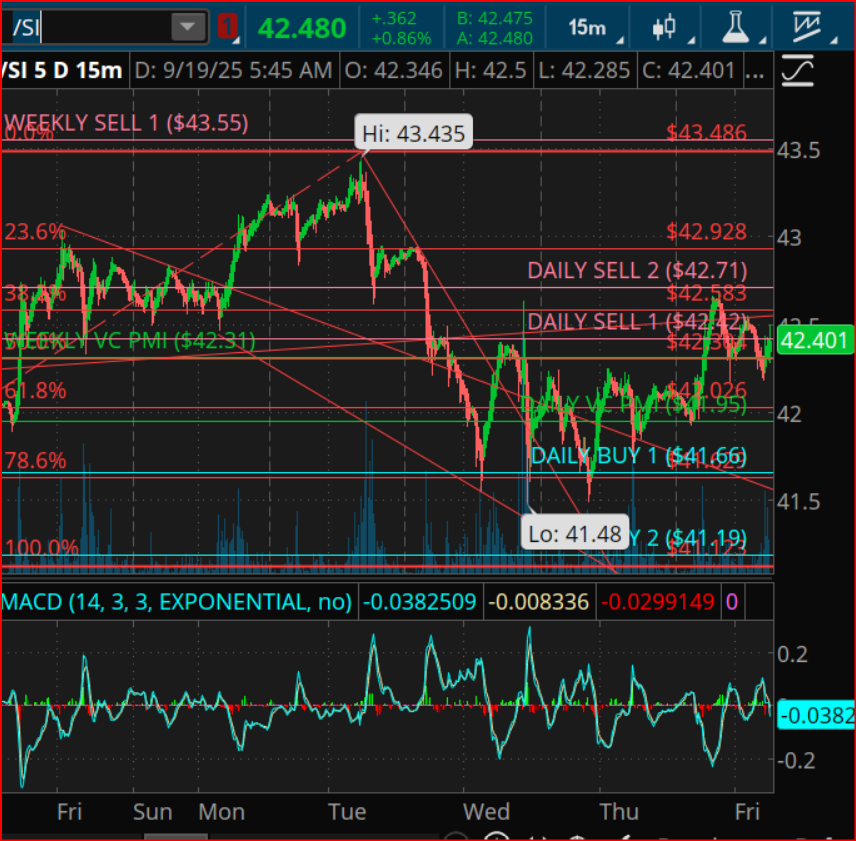Image resolution: width=856 pixels, height=841 pixels.
Task: Click the DAILY BUY 1 level label
Action: point(638,456)
